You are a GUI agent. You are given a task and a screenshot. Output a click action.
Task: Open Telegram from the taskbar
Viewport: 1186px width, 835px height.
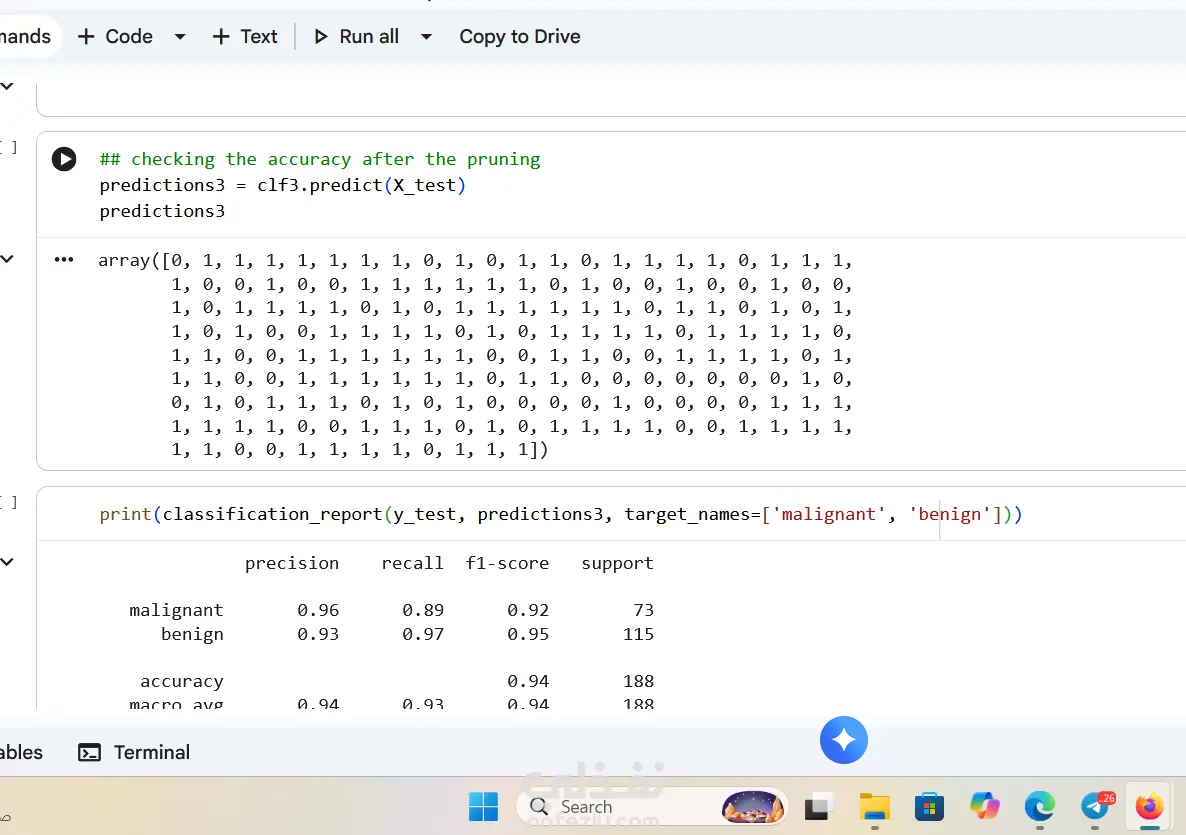click(x=1096, y=807)
